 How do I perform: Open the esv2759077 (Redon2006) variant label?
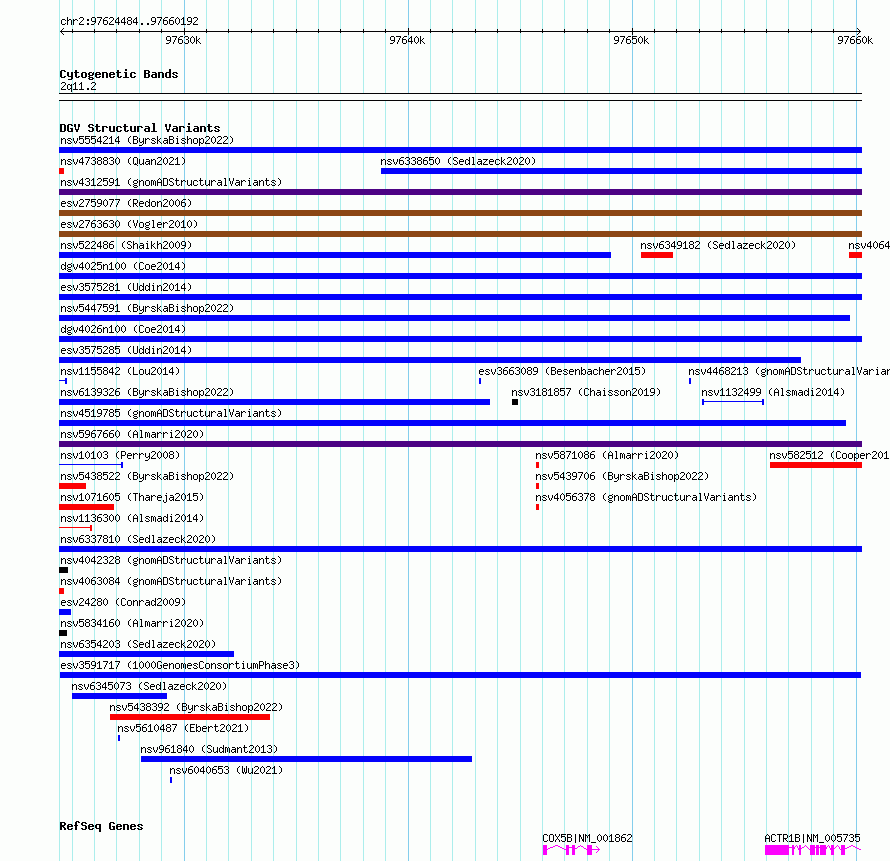pos(126,203)
